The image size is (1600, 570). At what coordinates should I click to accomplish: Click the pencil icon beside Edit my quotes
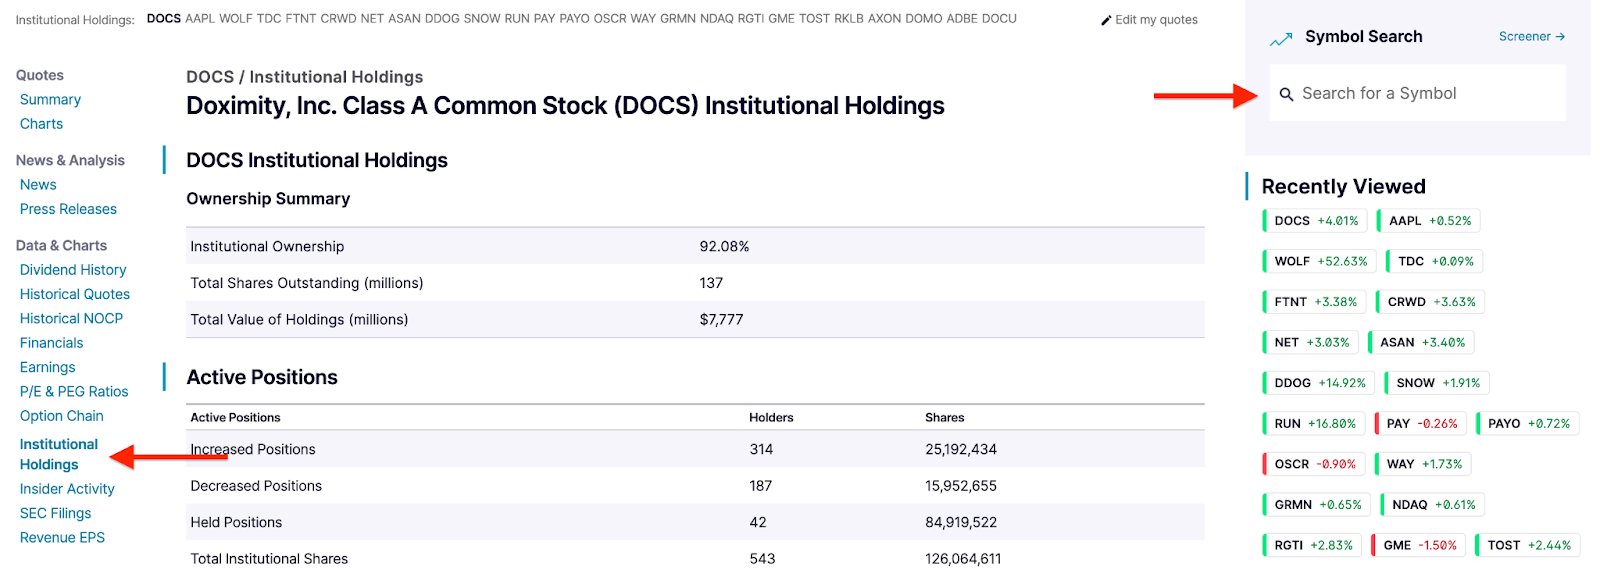[x=1106, y=20]
